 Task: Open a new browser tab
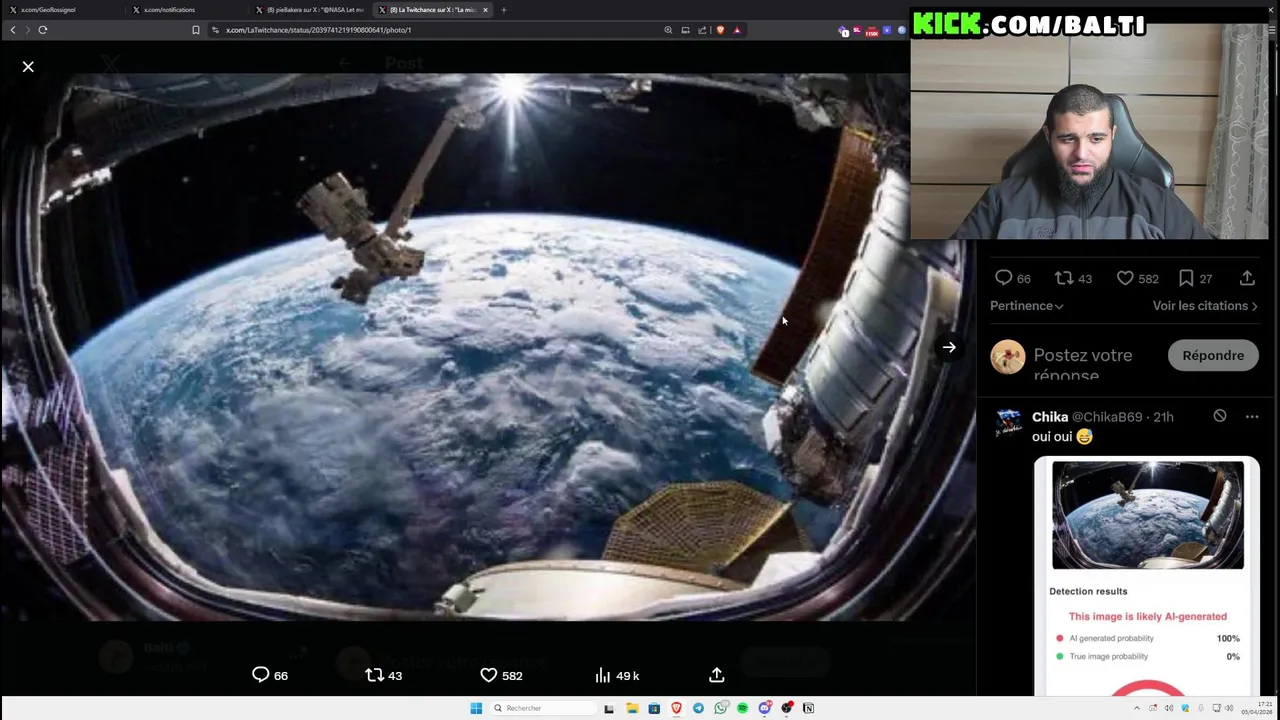(504, 10)
